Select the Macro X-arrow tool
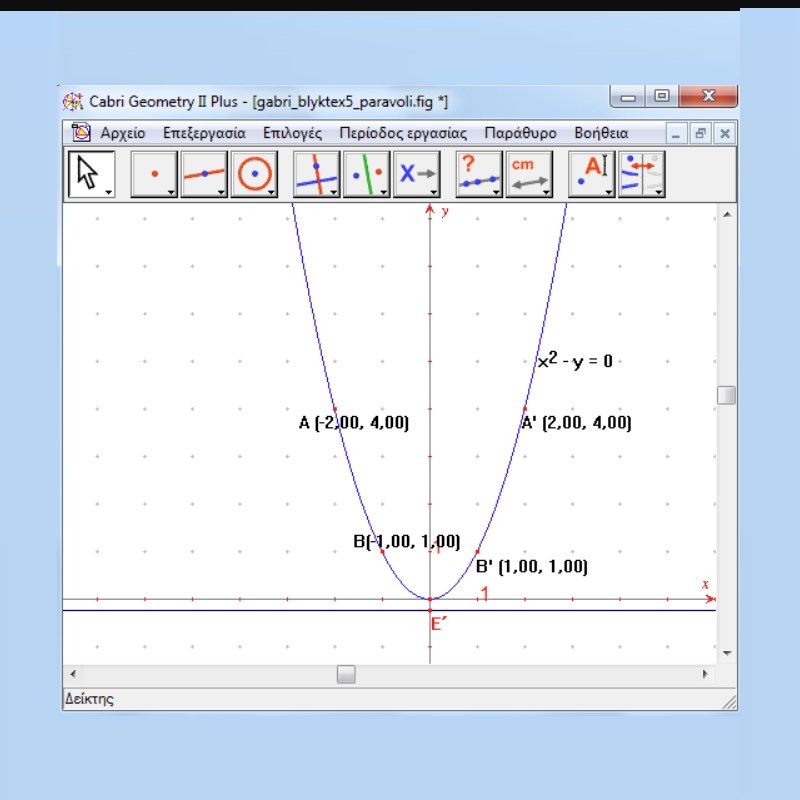 (417, 173)
